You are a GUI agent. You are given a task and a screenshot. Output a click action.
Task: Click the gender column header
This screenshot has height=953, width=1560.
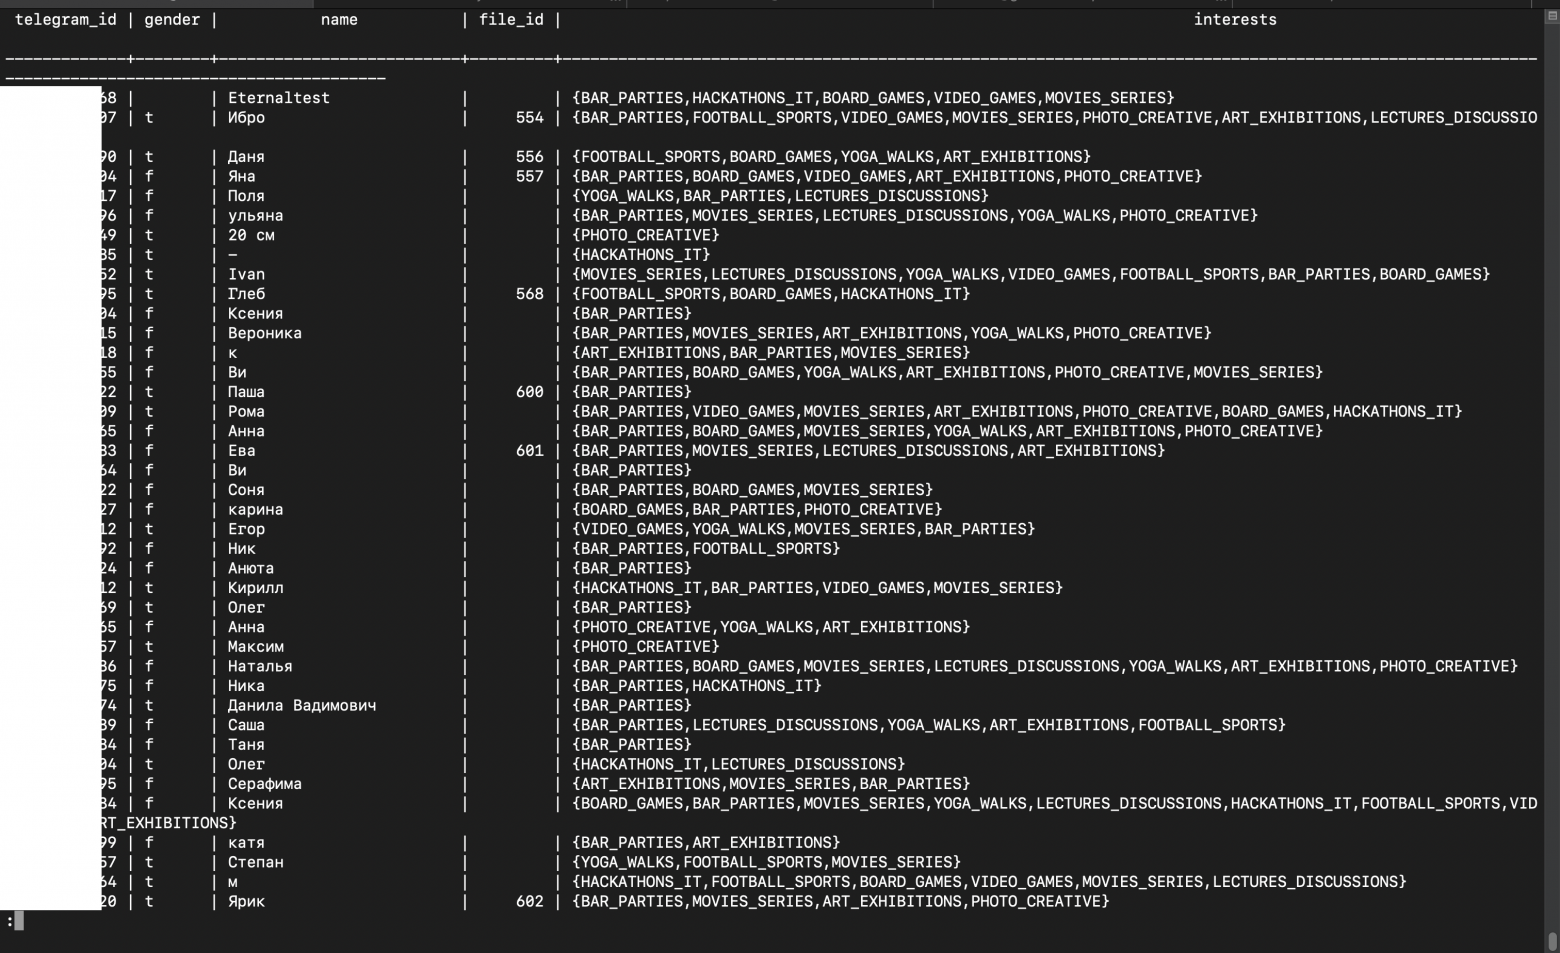point(172,20)
